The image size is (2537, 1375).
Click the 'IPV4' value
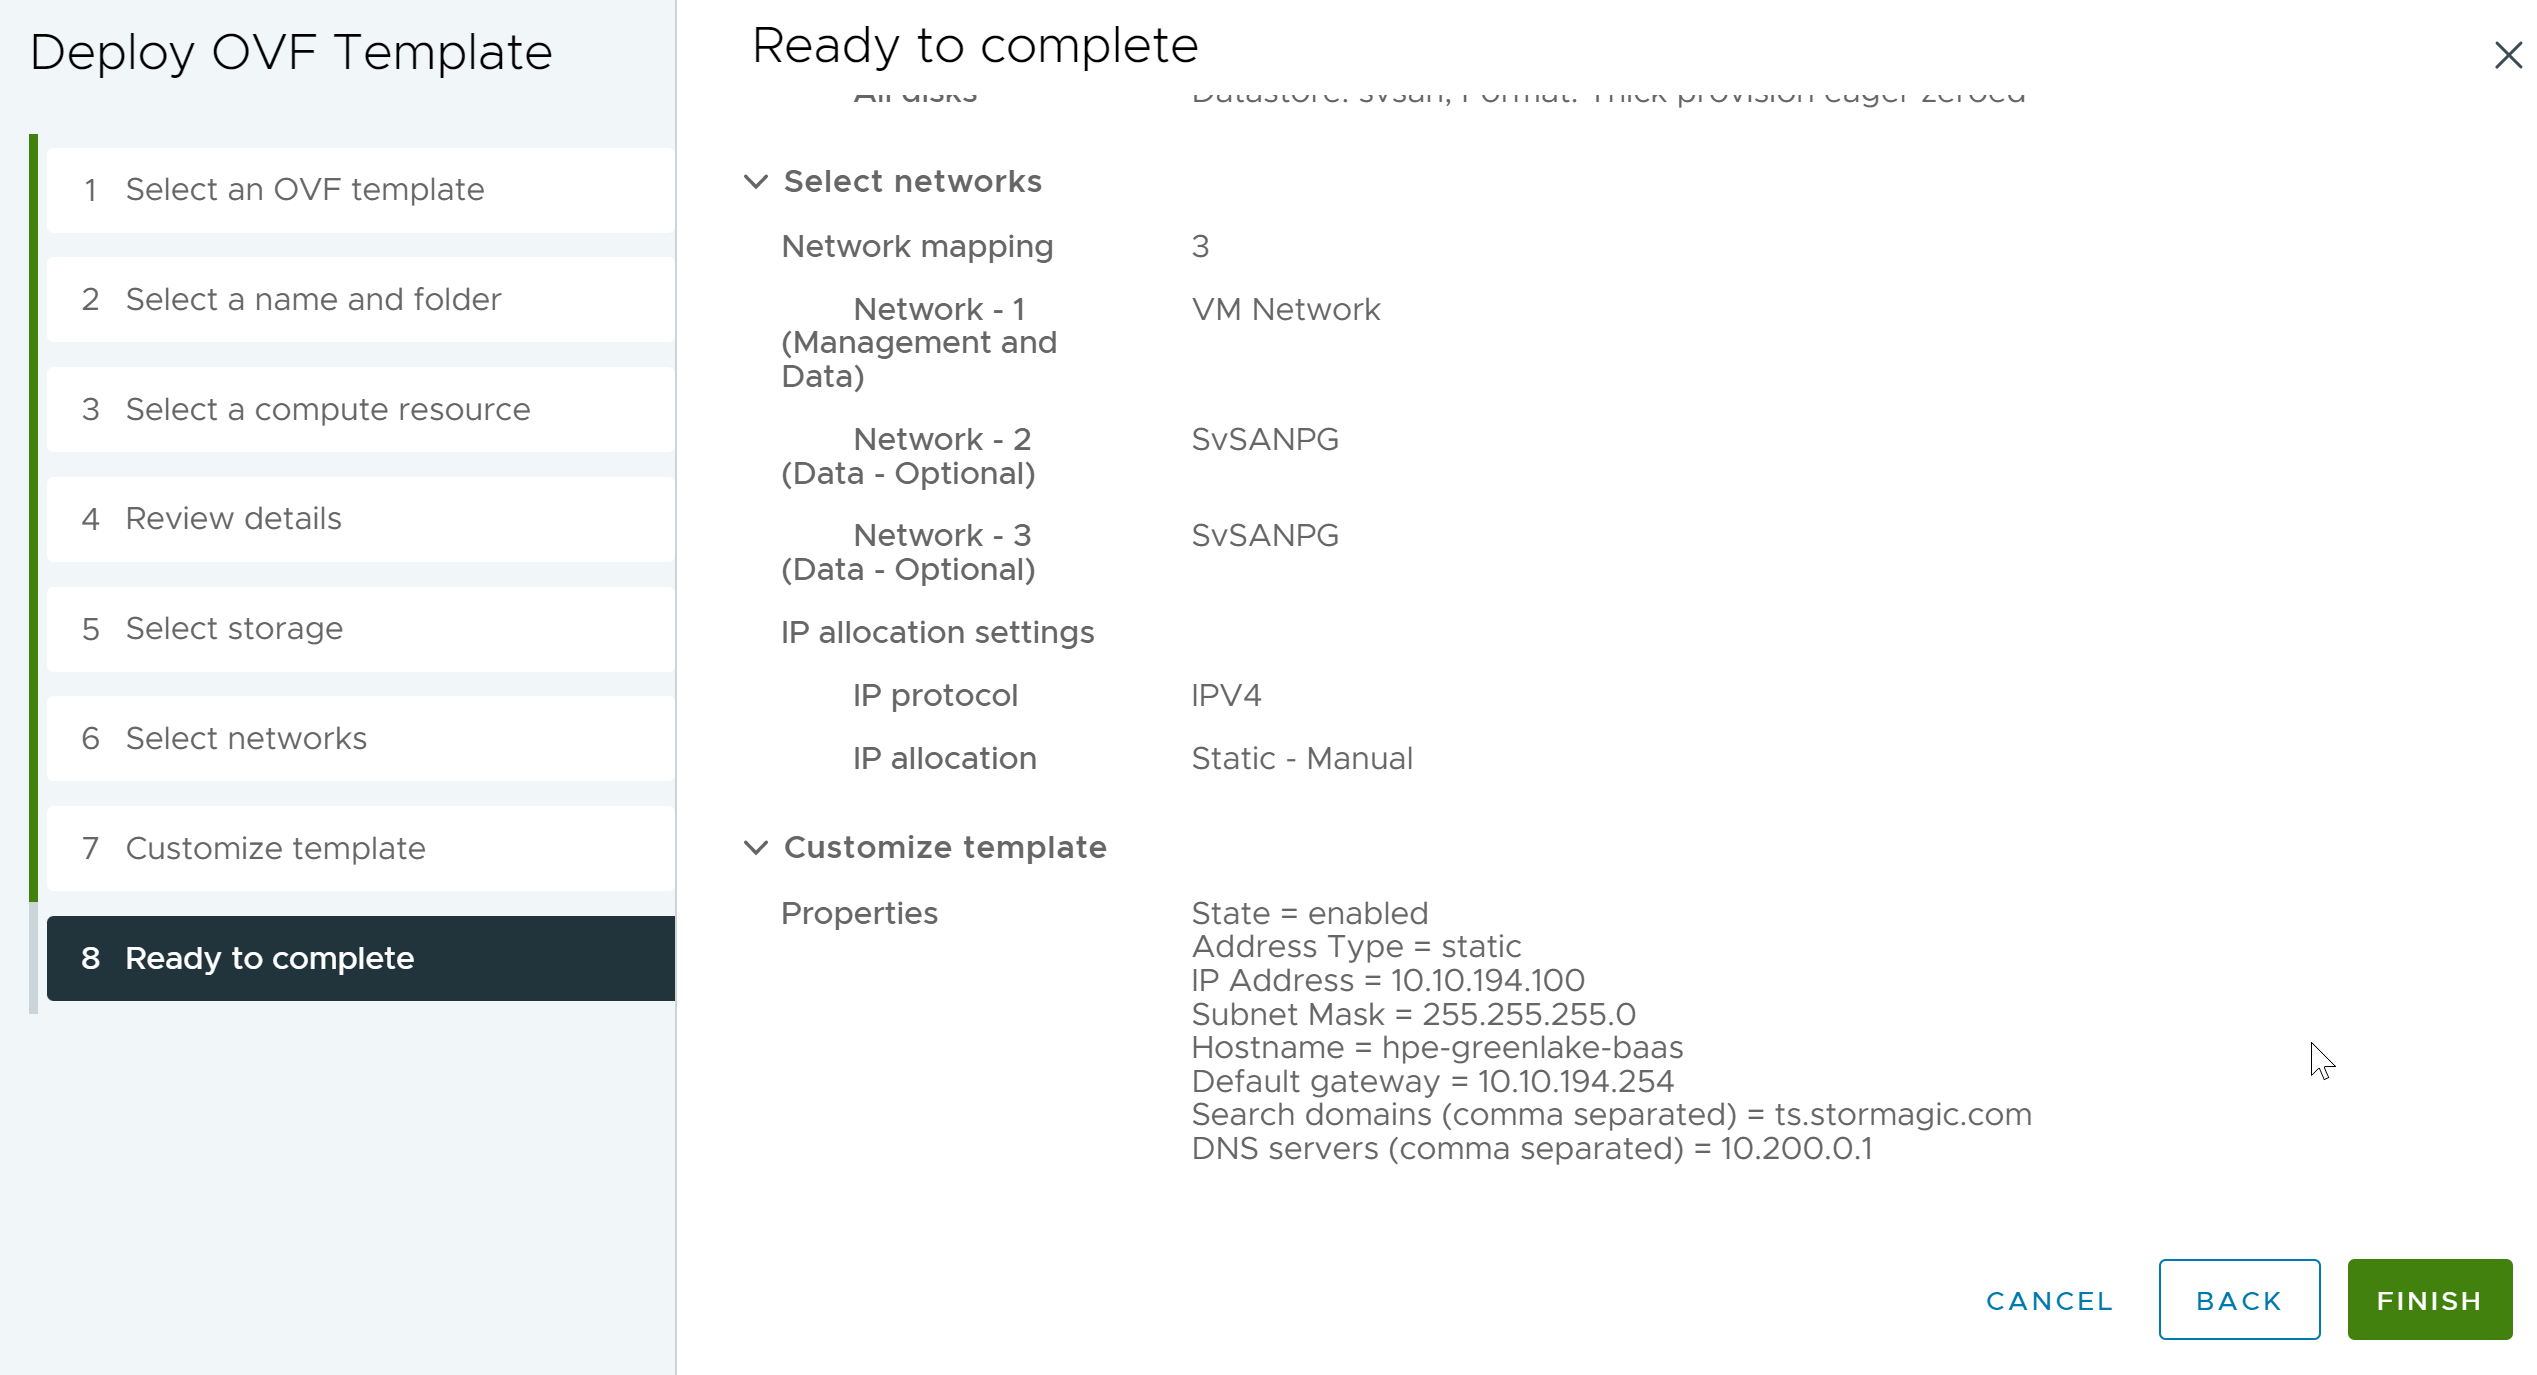coord(1226,696)
